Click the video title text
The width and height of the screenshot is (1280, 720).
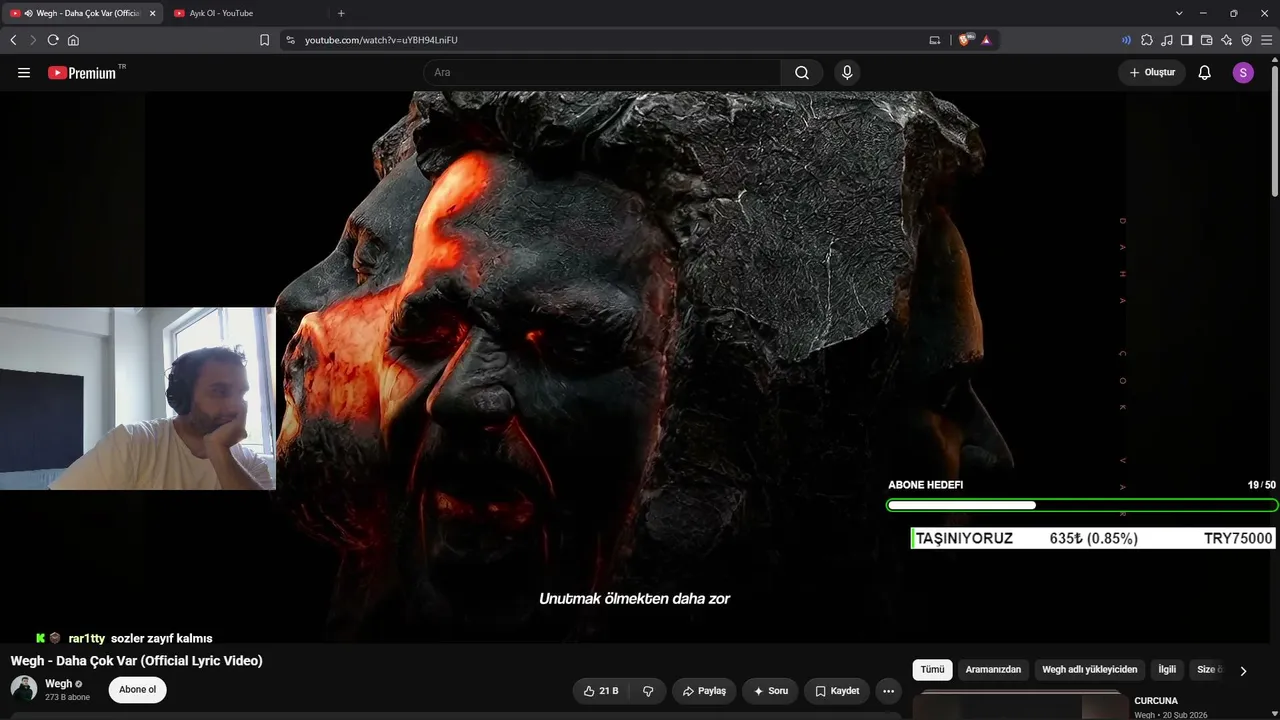(x=136, y=661)
